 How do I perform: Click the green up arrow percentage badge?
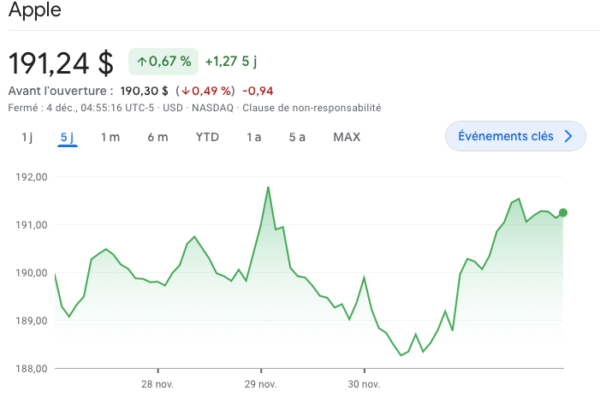tap(163, 61)
